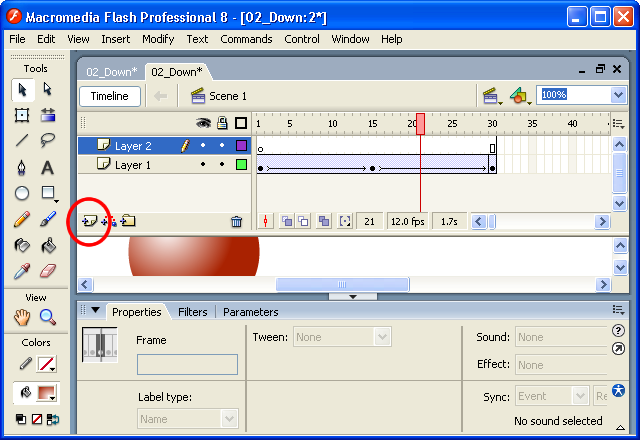640x440 pixels.
Task: Click the Insert Layer icon
Action: point(89,221)
